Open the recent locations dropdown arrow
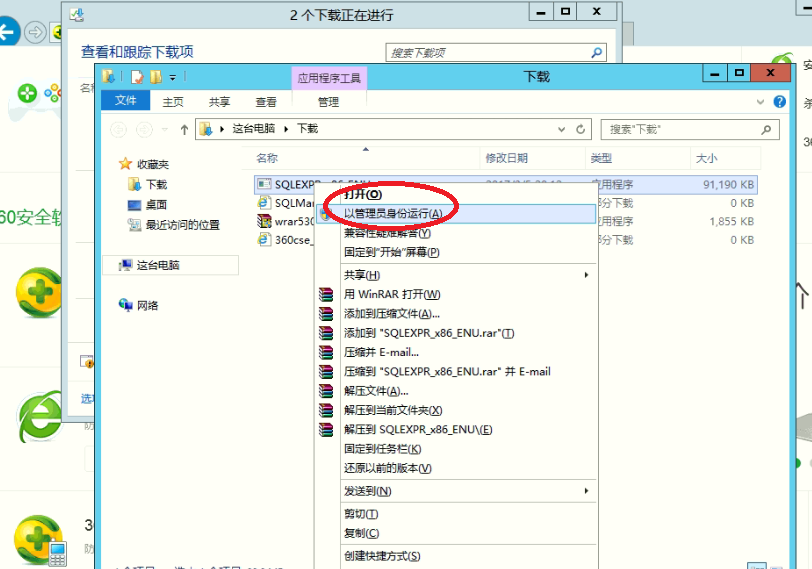812x569 pixels. click(165, 129)
